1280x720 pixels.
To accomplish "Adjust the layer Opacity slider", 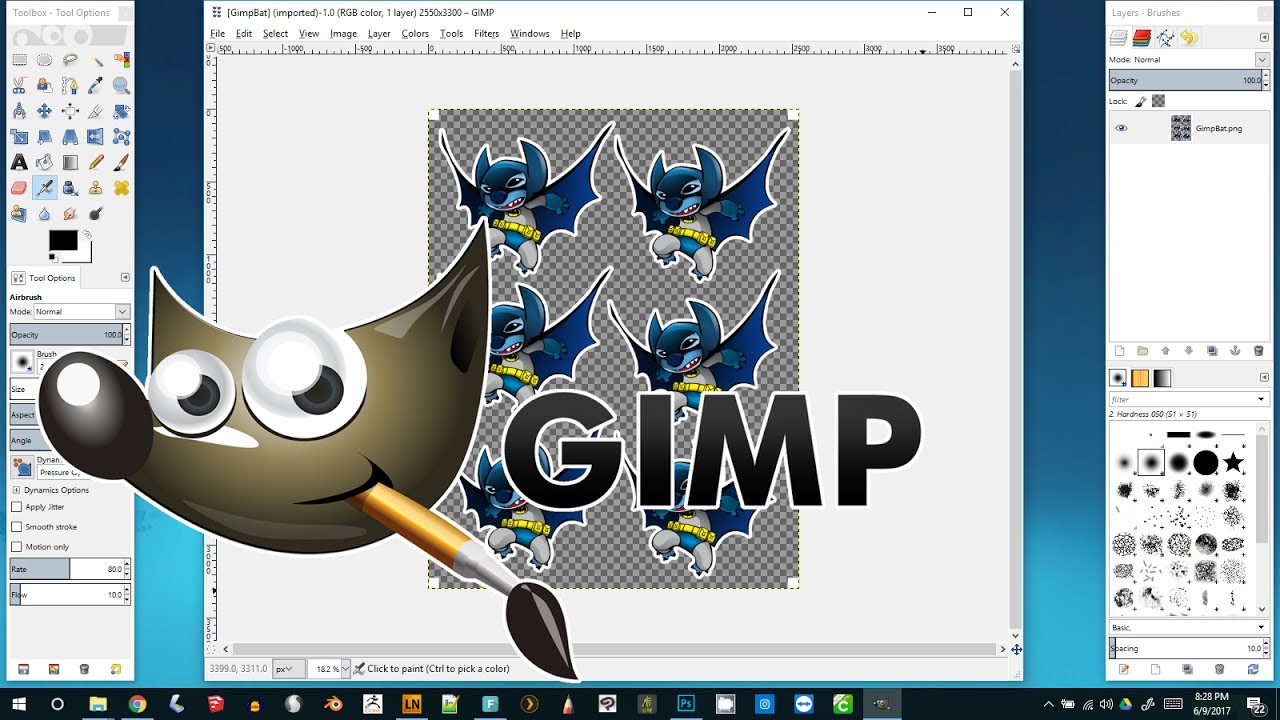I will click(x=1189, y=80).
